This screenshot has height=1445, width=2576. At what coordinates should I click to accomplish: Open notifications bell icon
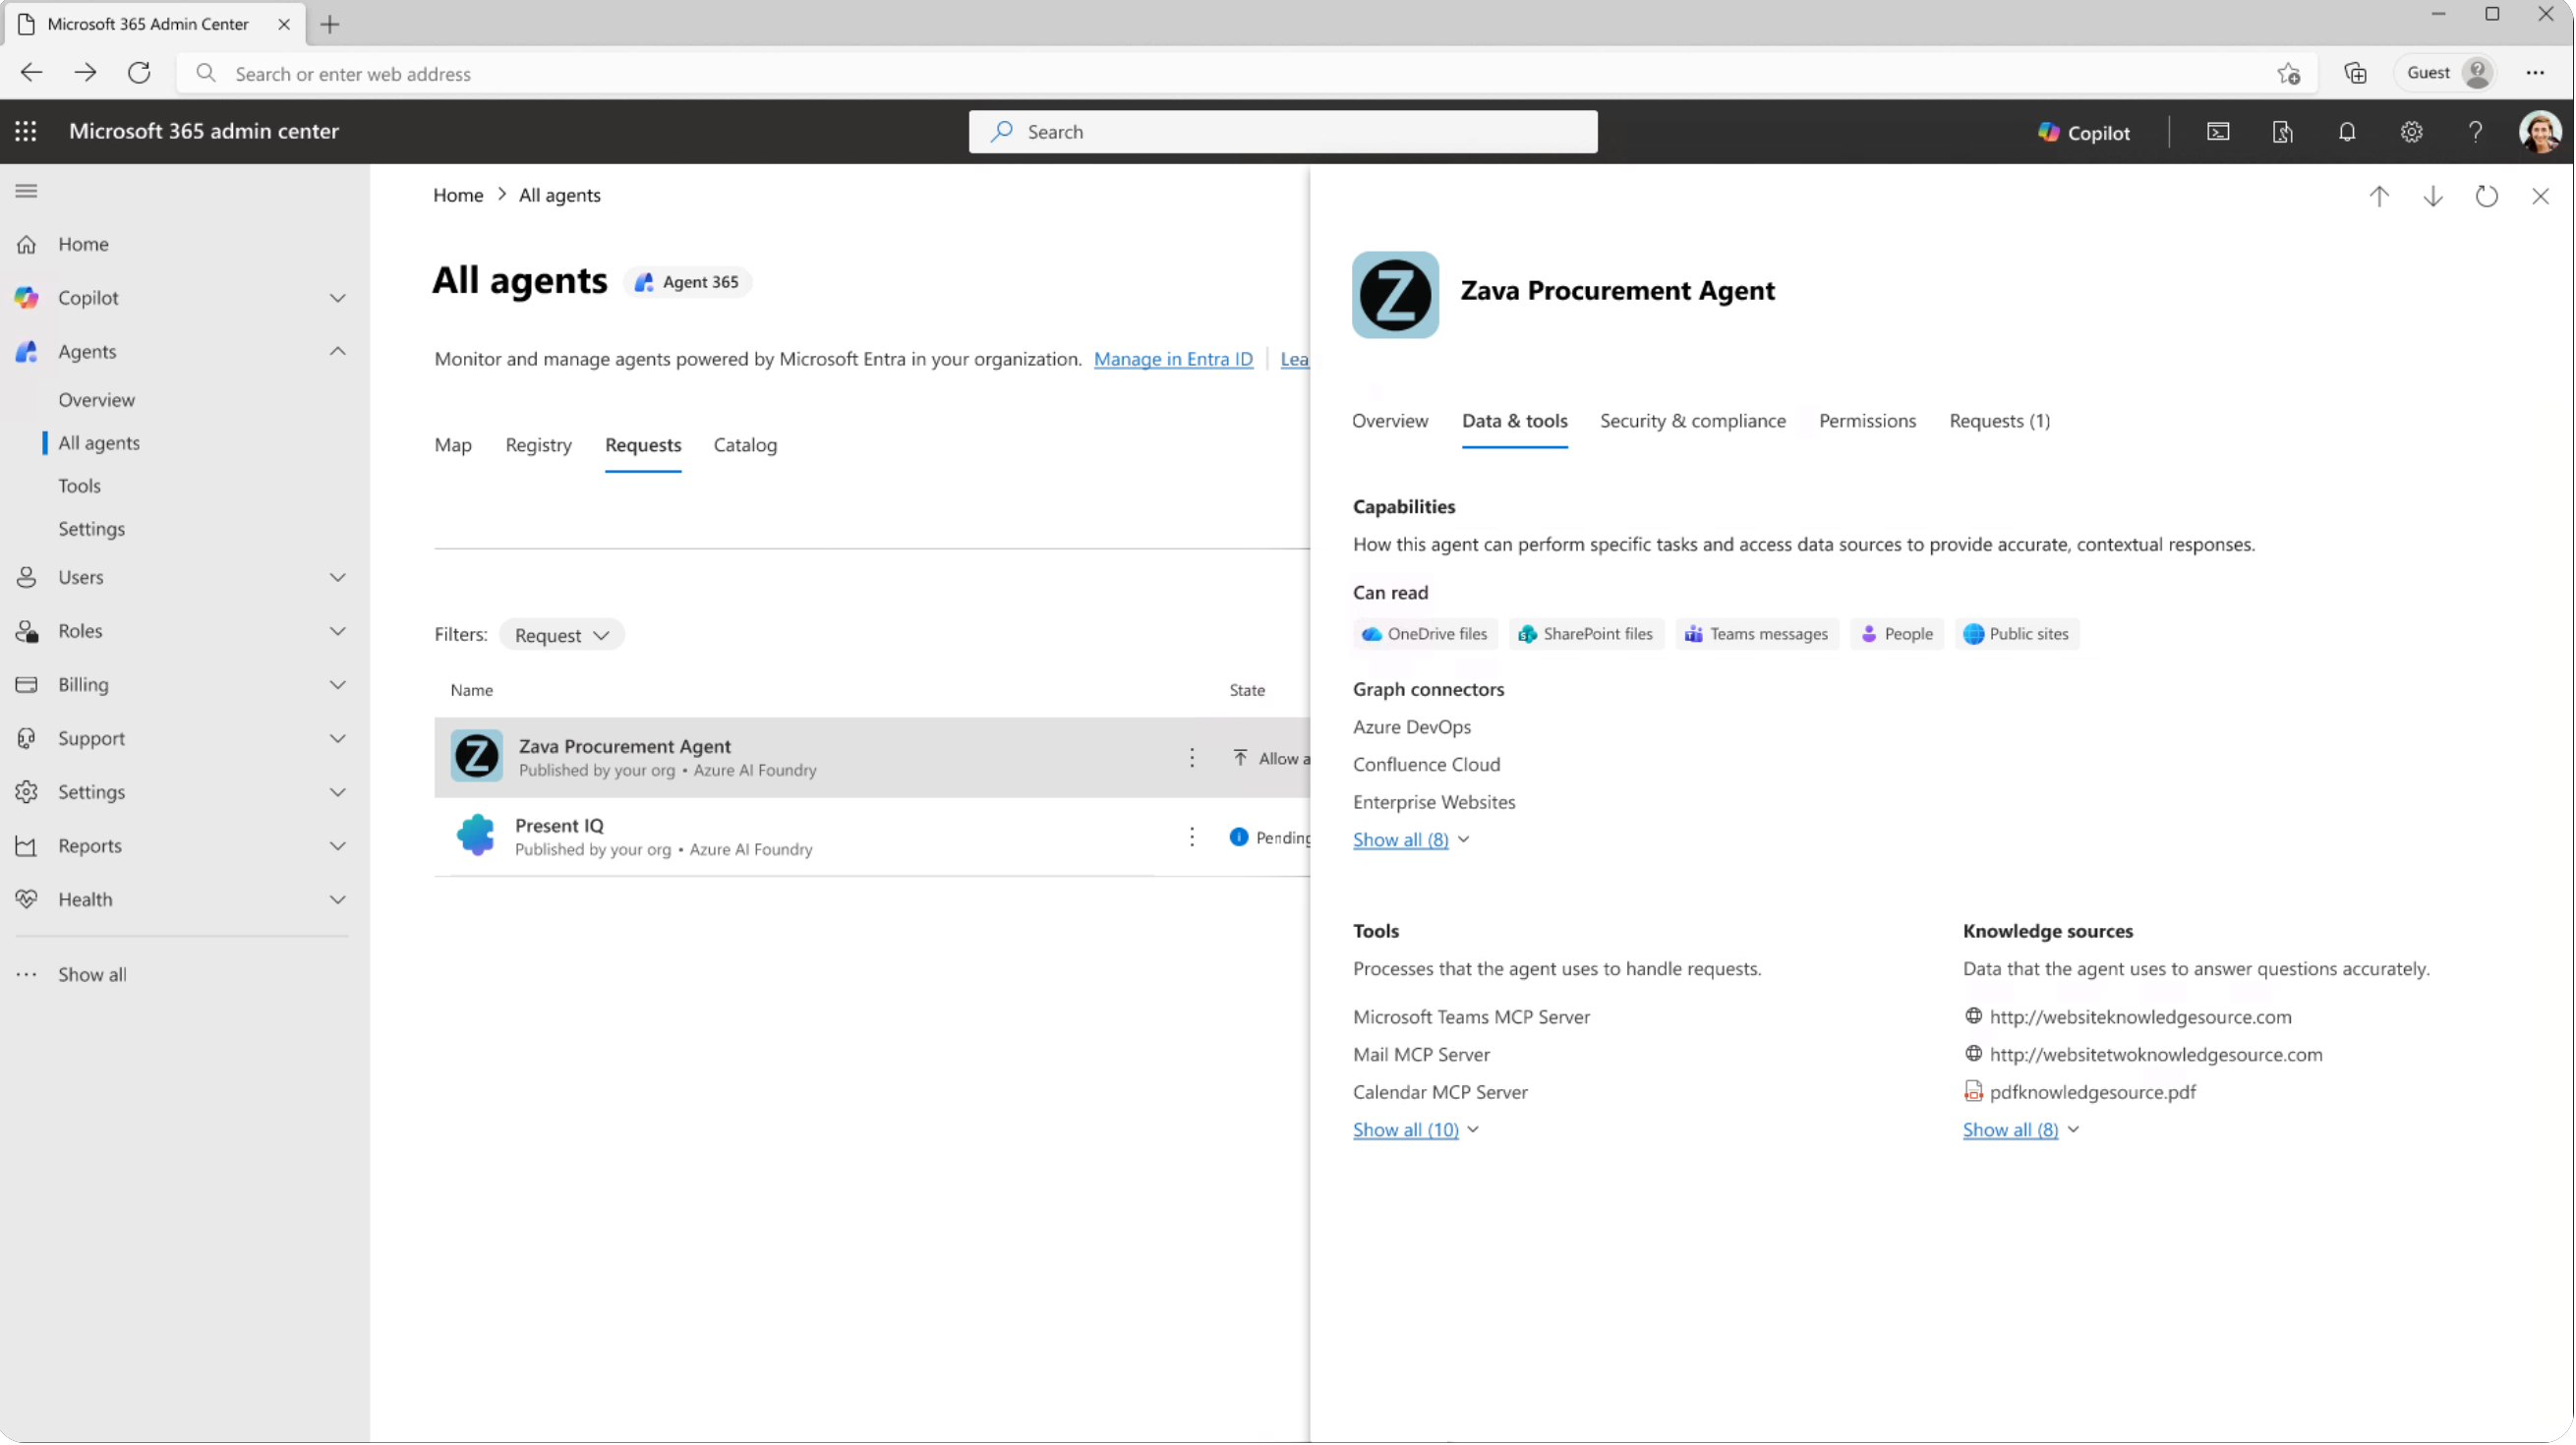click(x=2347, y=132)
